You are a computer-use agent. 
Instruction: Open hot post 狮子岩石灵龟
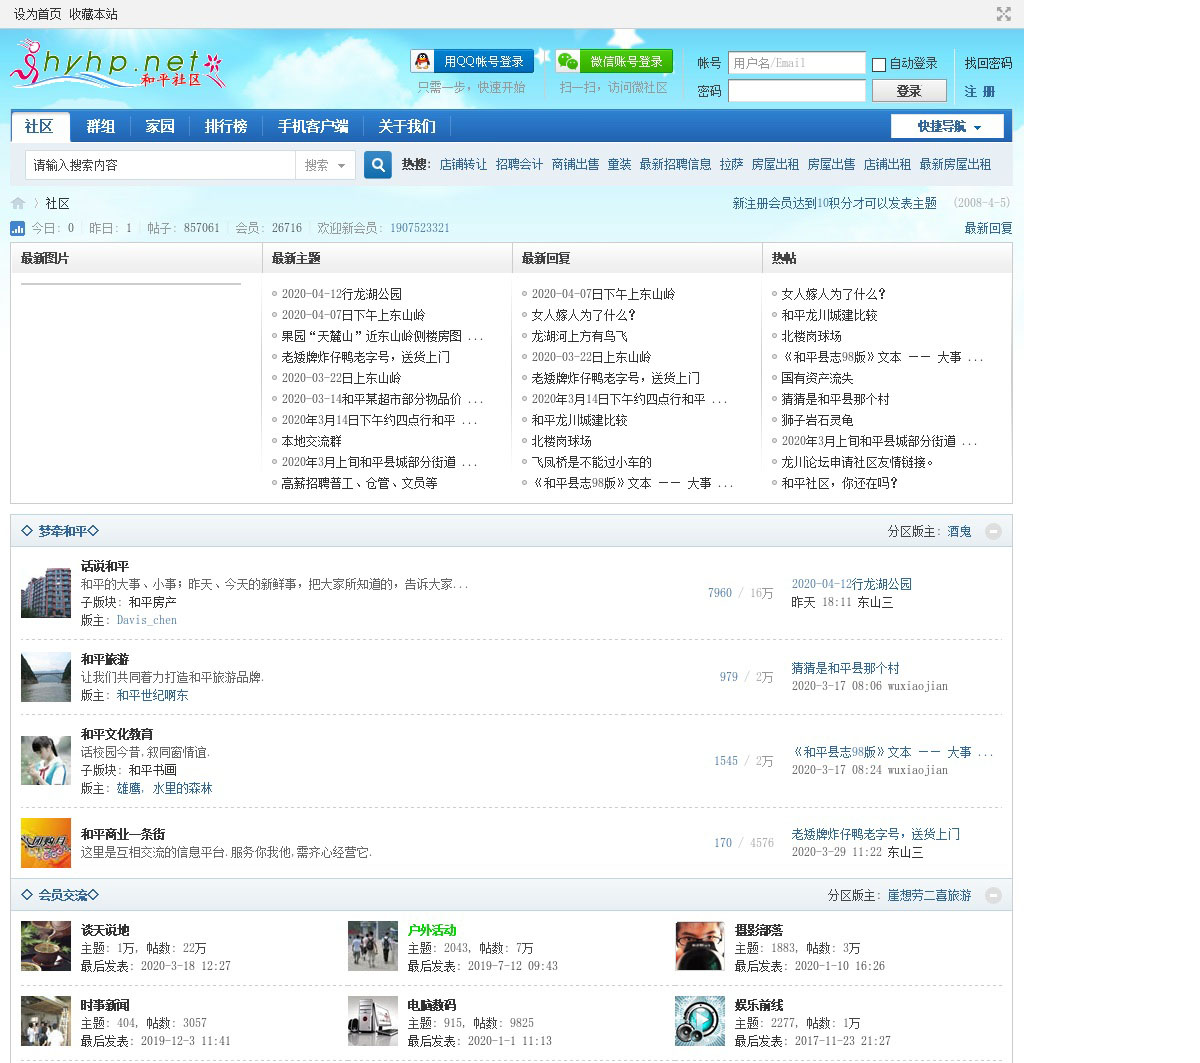tap(817, 420)
